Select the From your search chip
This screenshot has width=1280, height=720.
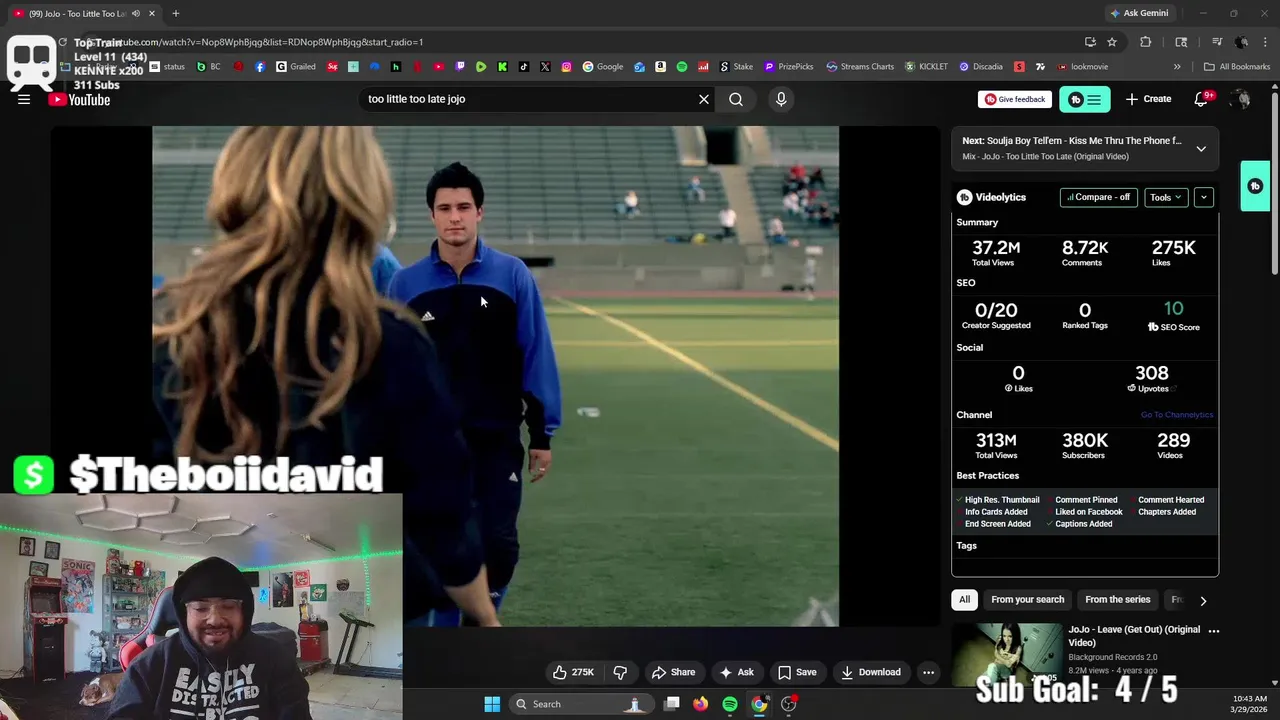pos(1027,600)
